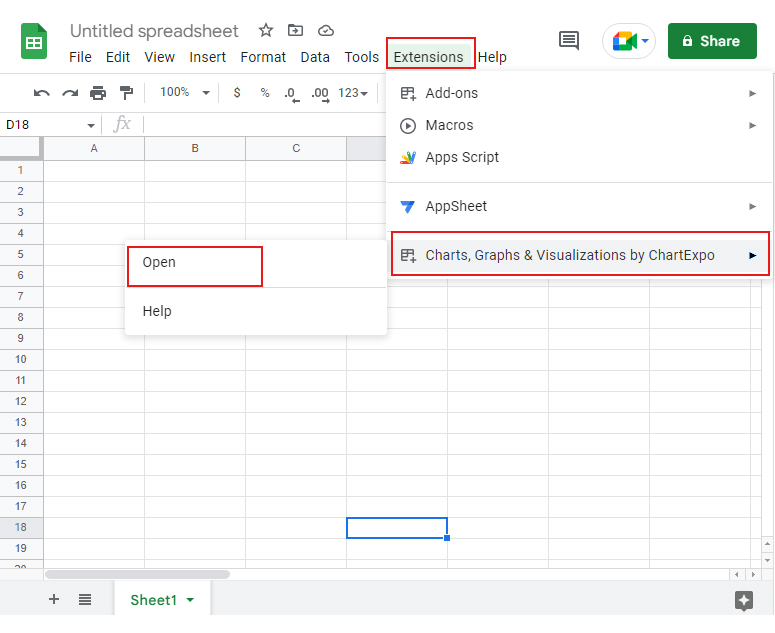Select column C header

(296, 148)
